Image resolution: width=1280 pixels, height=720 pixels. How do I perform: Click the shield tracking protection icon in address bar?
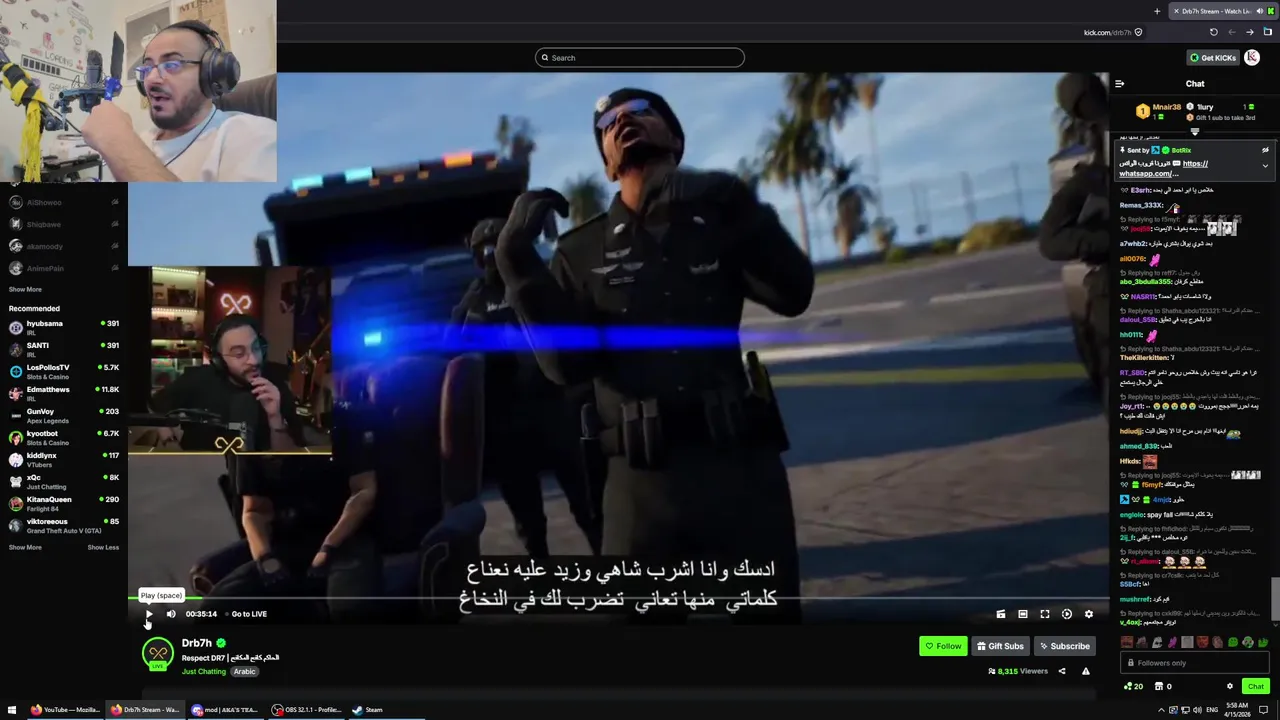click(1138, 32)
